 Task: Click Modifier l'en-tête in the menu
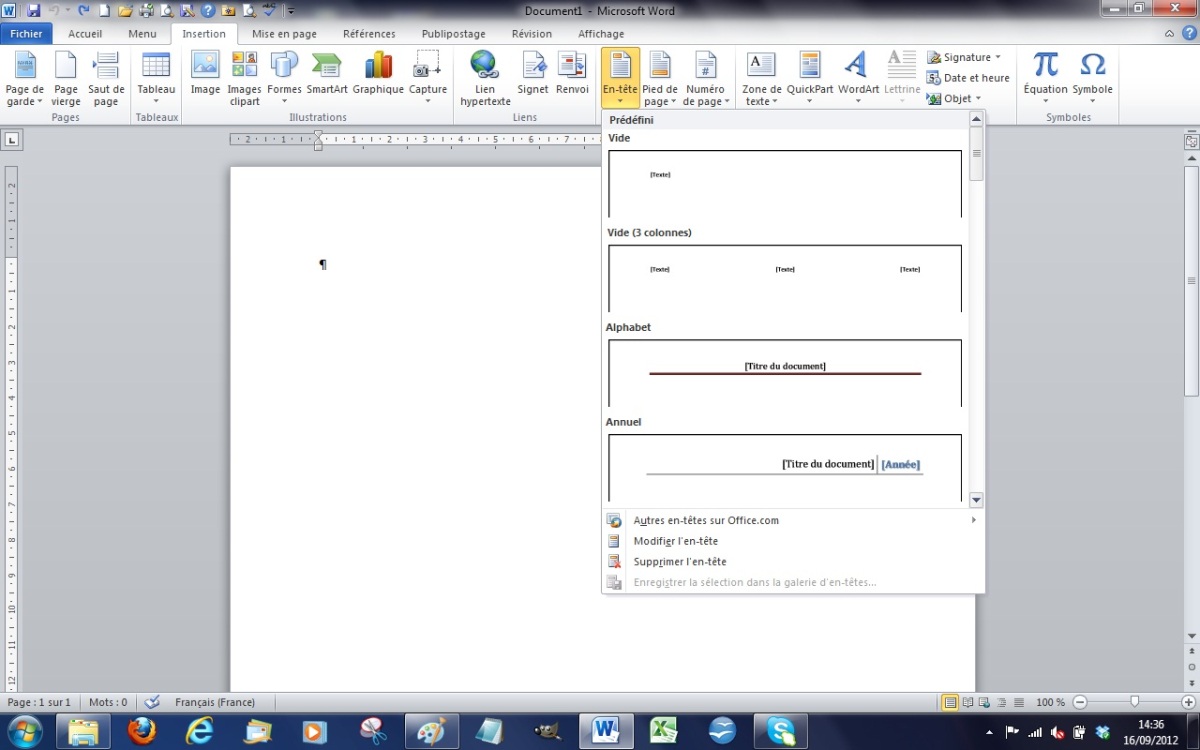point(675,541)
